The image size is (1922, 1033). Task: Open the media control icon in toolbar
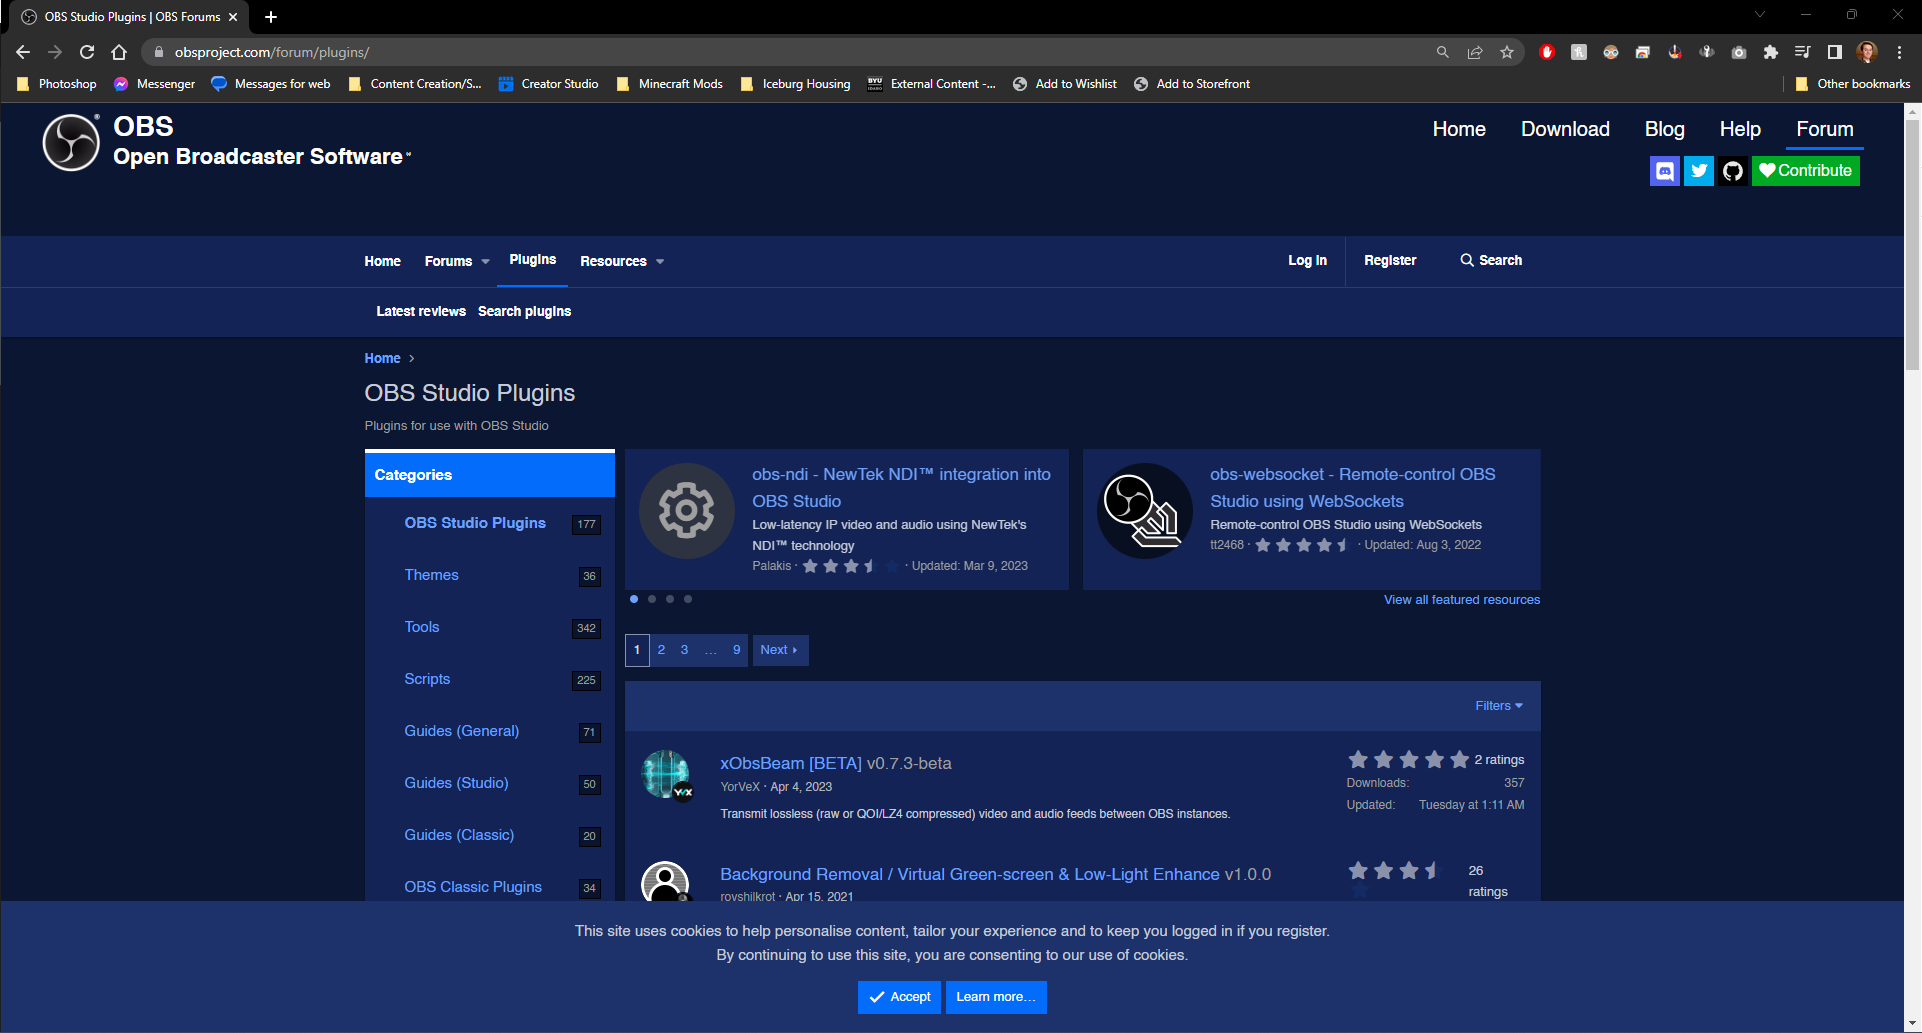[x=1802, y=52]
